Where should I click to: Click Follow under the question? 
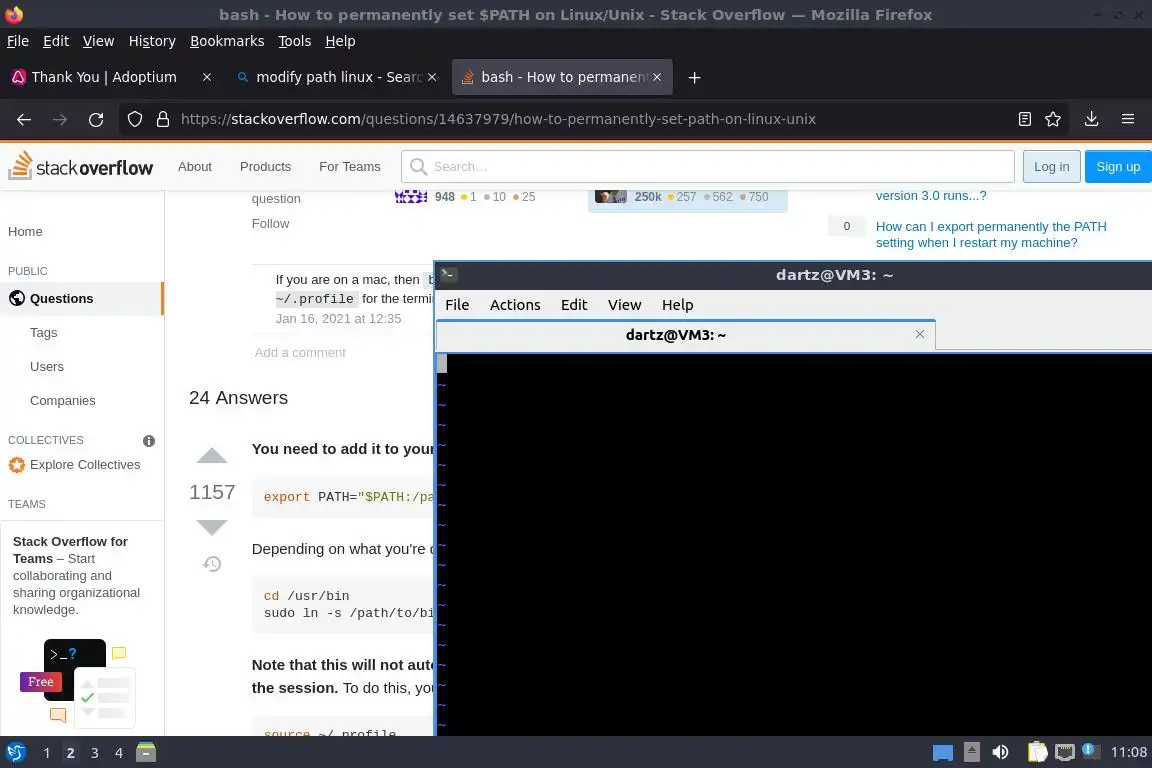coord(270,223)
